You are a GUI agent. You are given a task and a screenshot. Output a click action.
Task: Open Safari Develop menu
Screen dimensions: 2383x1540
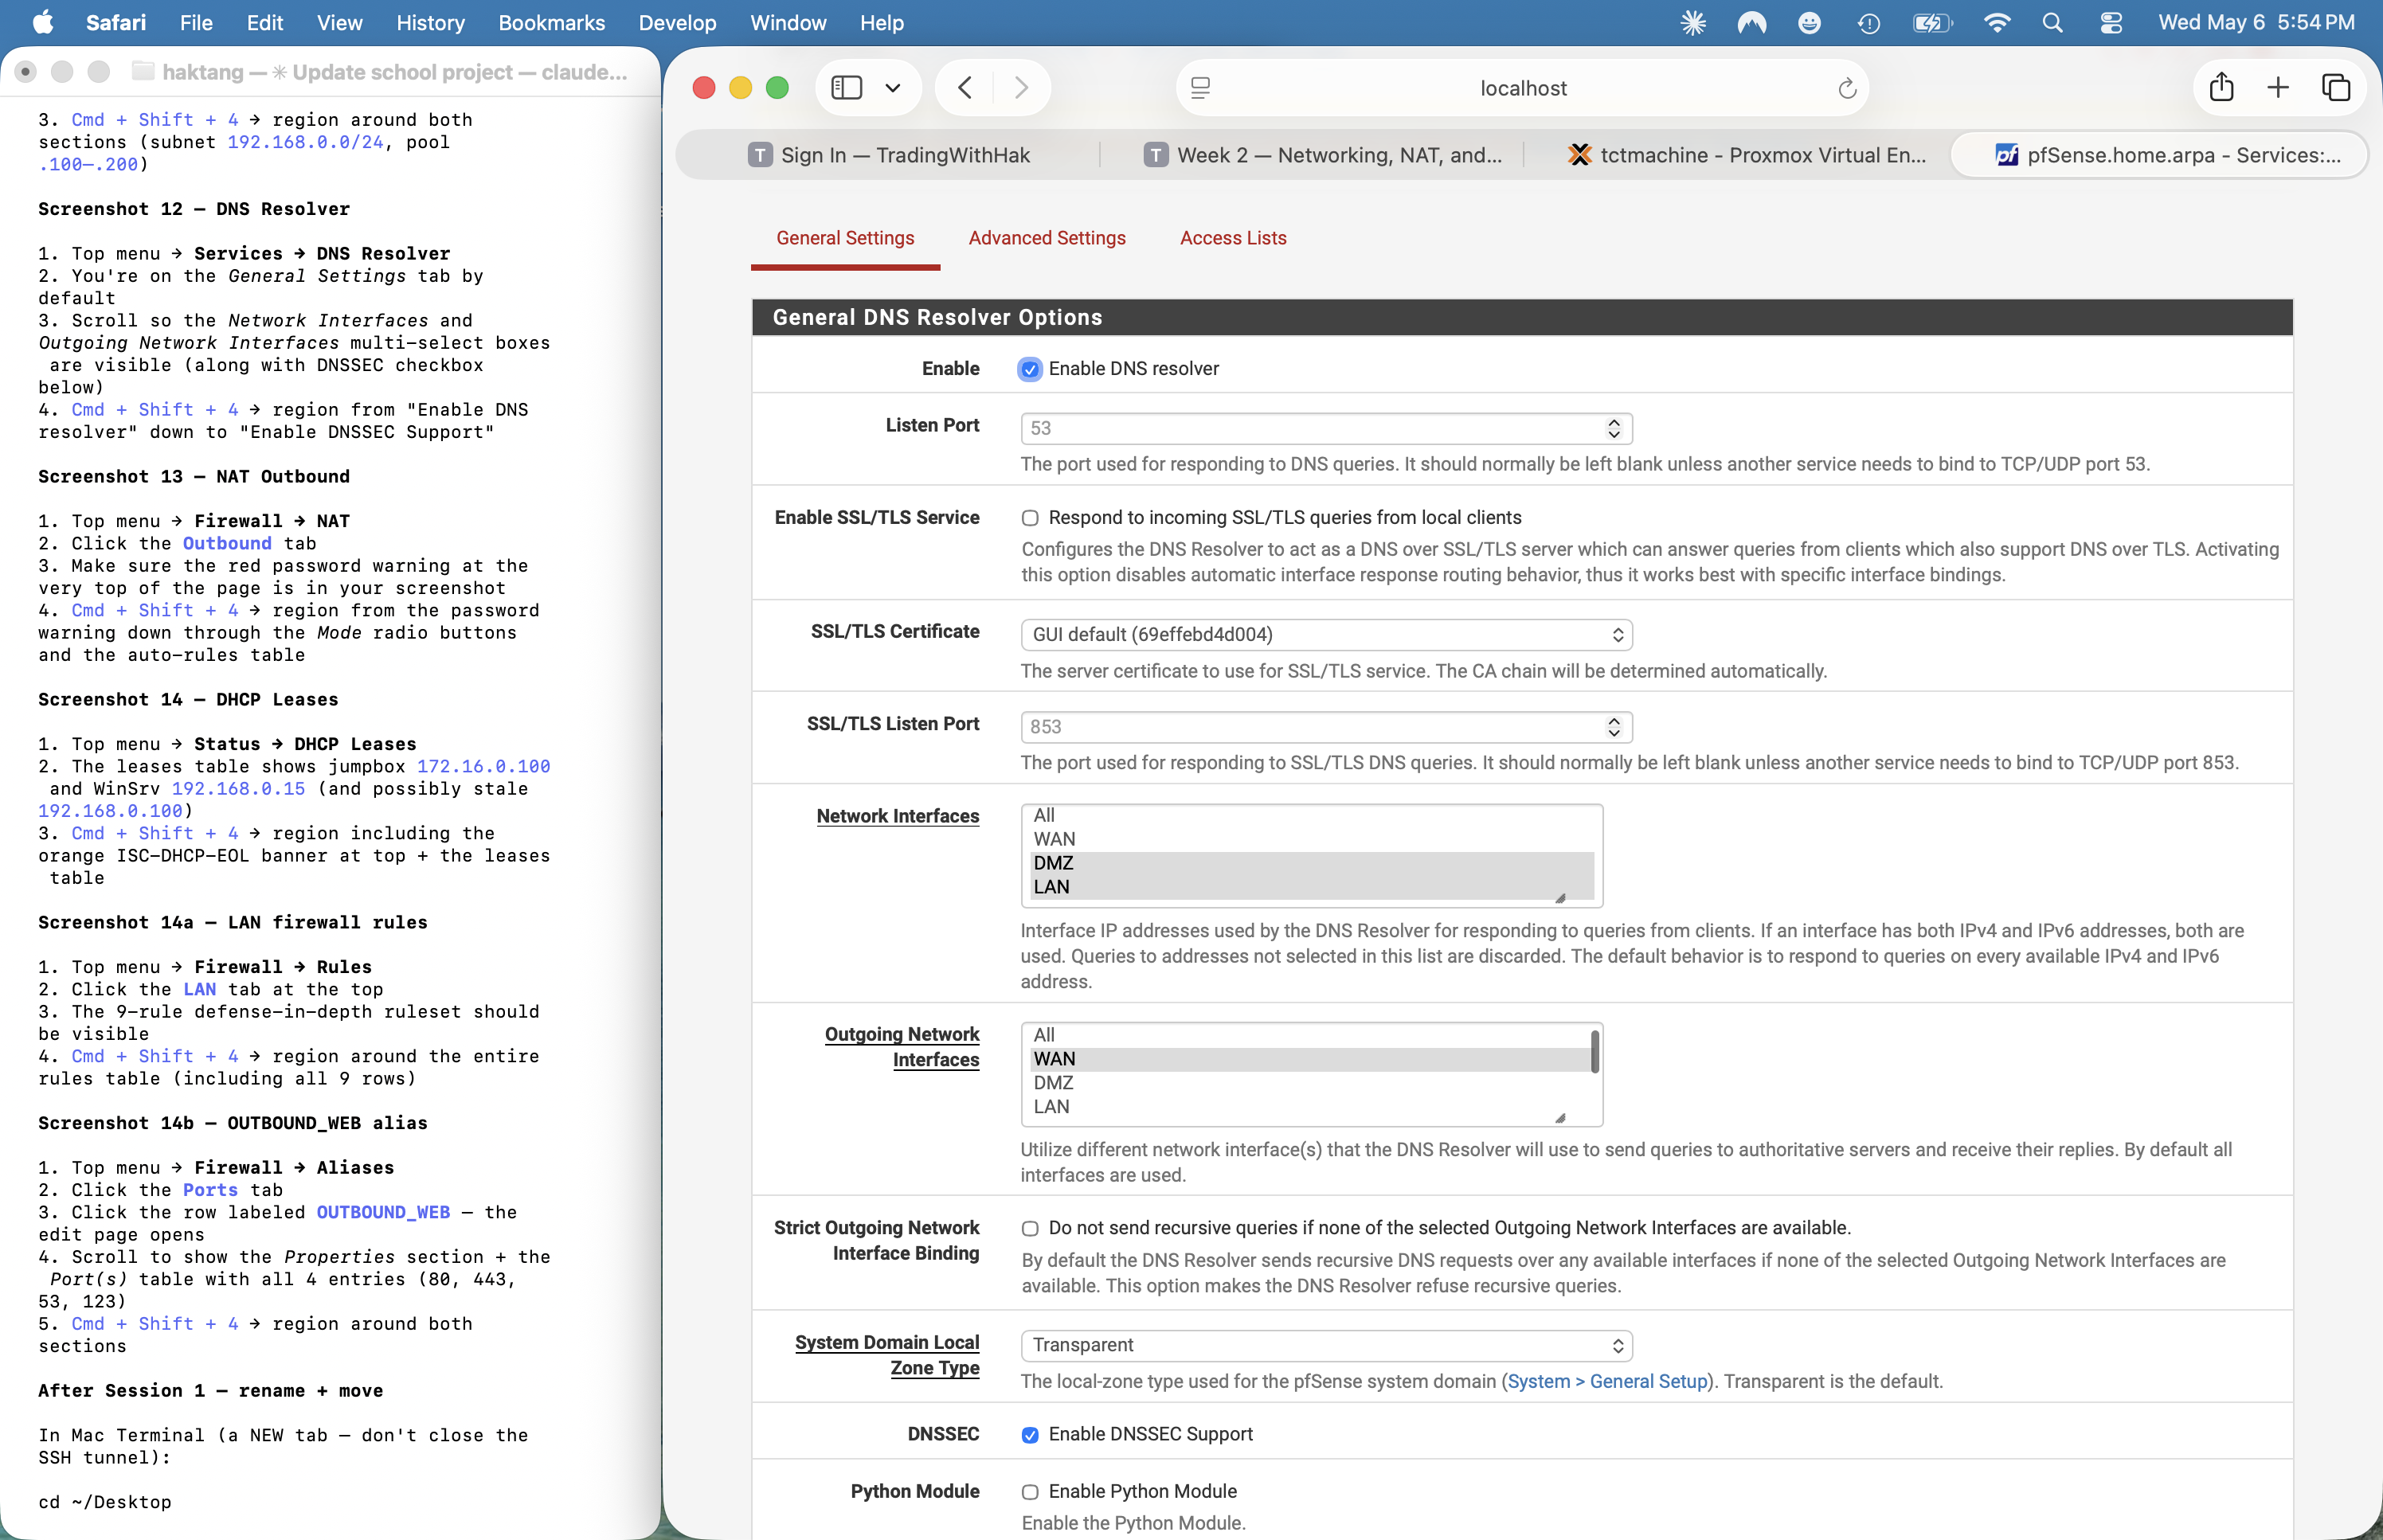(x=677, y=22)
